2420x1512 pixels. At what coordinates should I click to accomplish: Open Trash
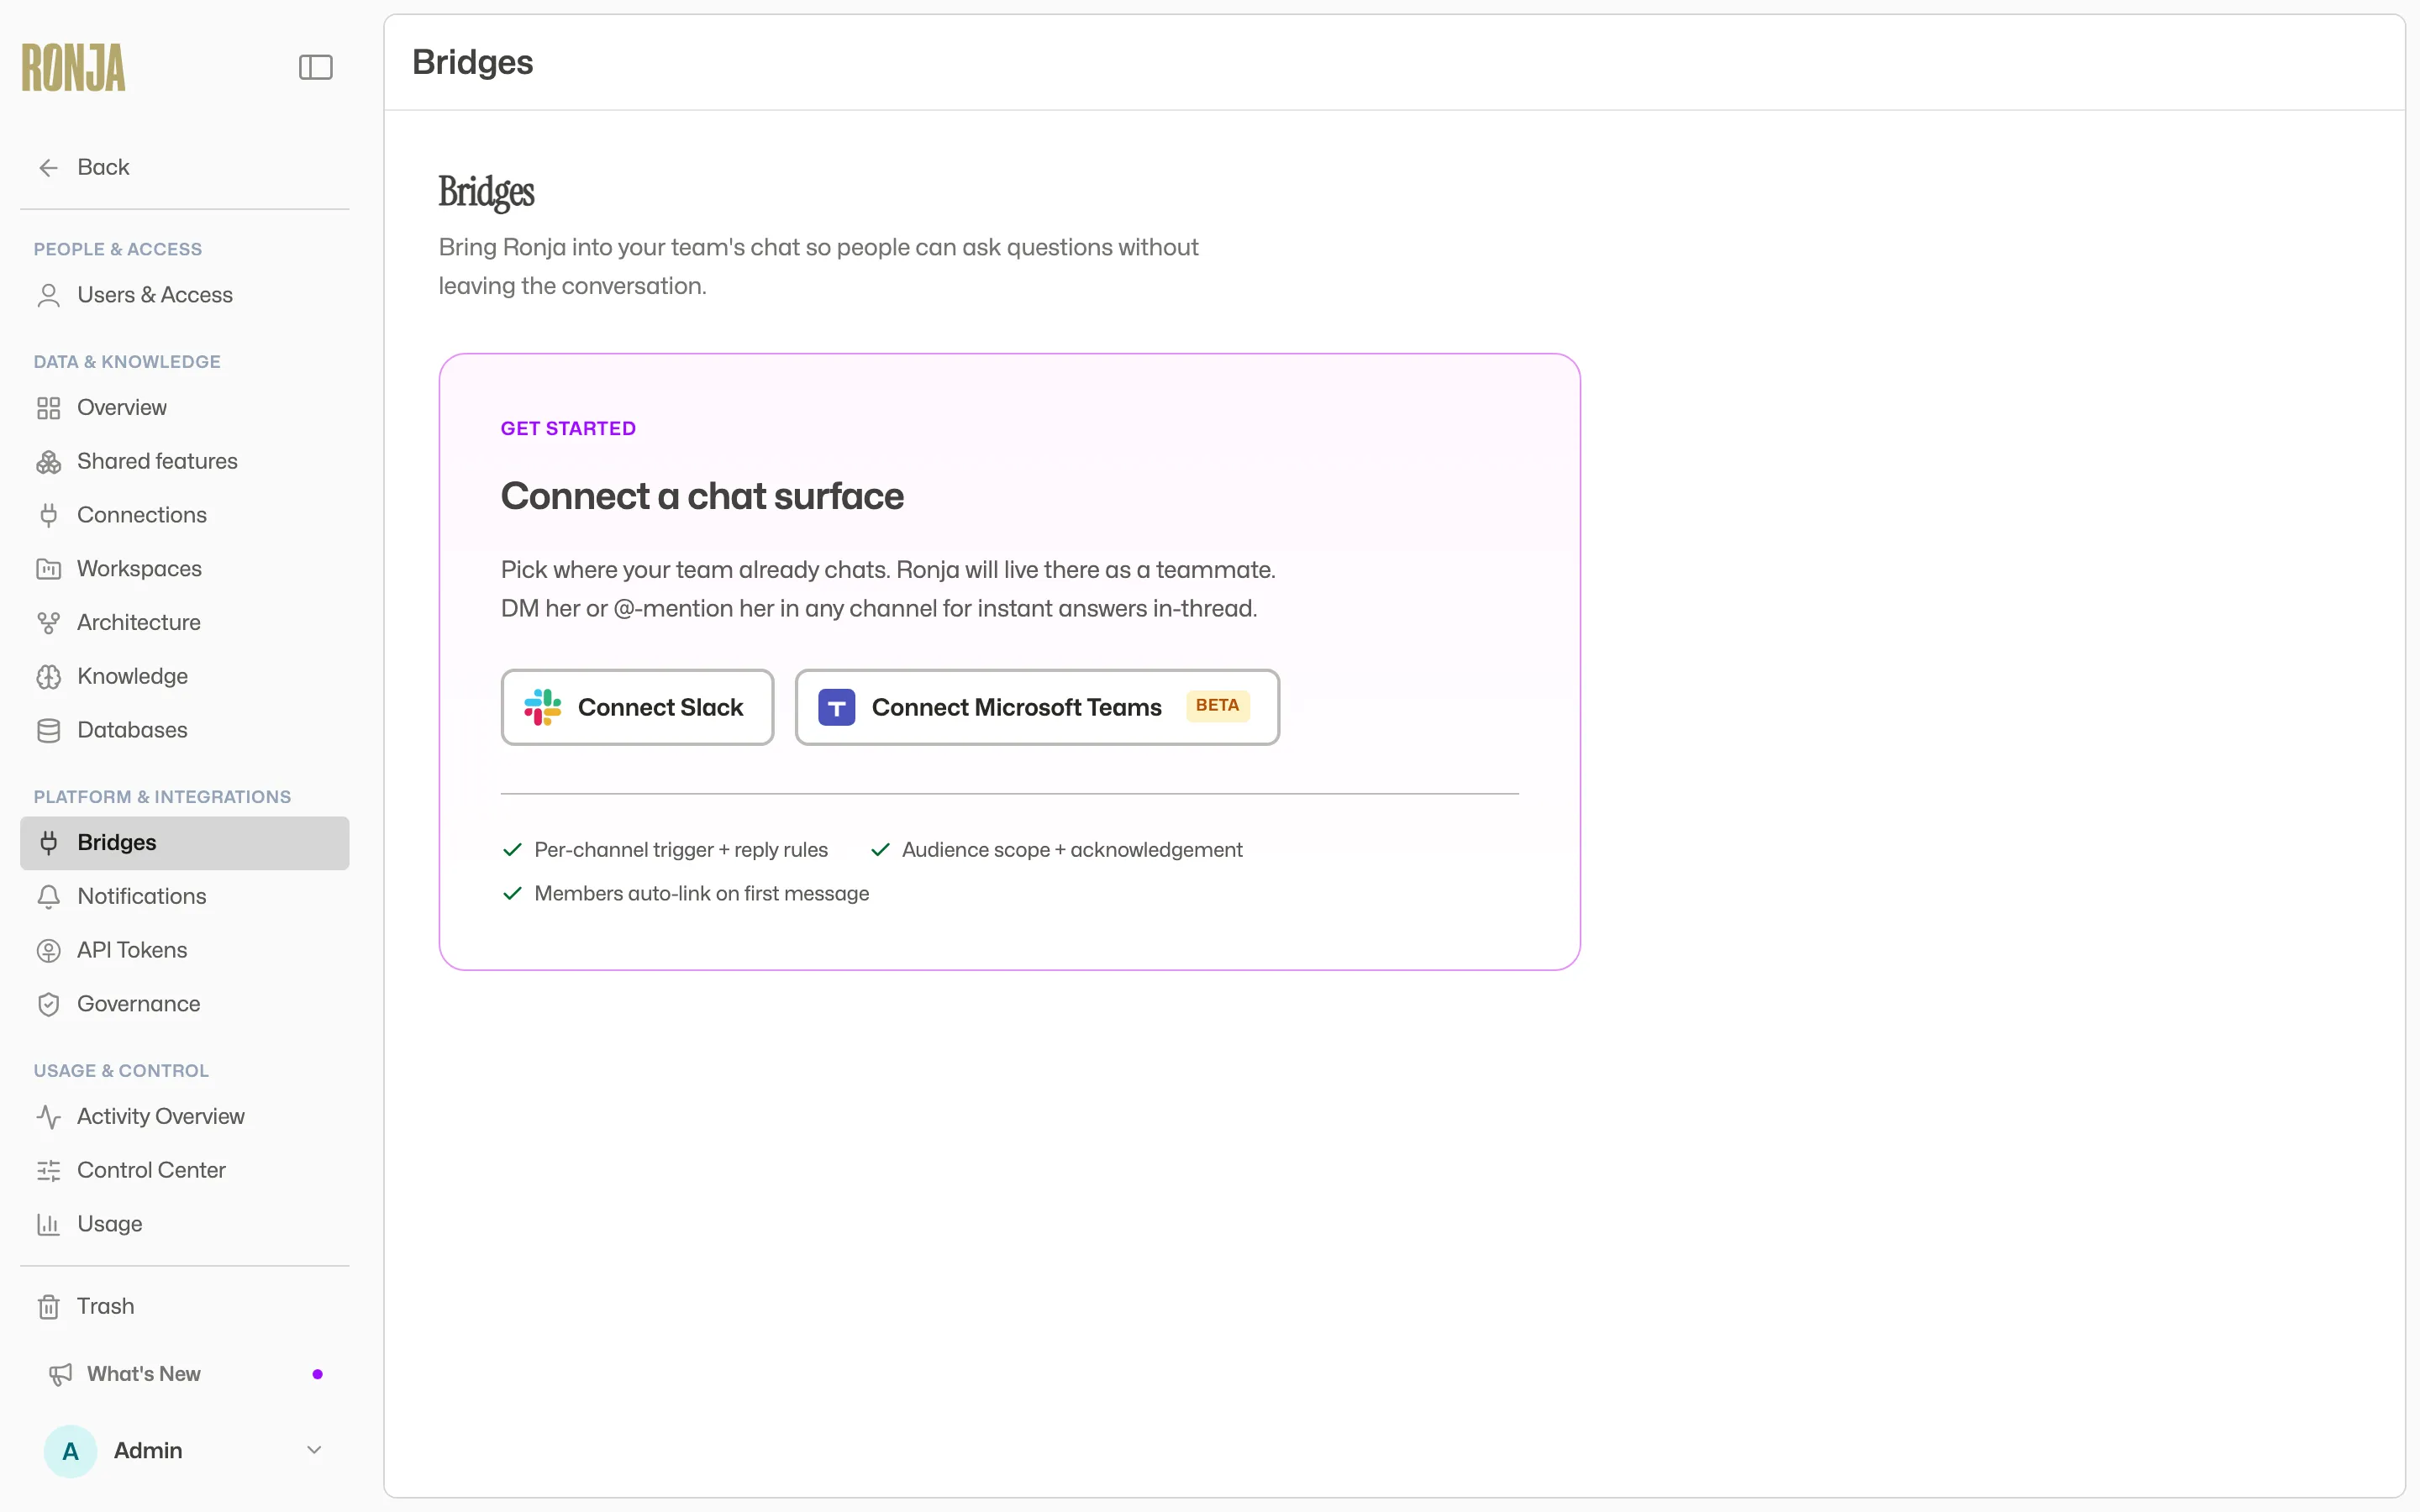(x=185, y=1307)
